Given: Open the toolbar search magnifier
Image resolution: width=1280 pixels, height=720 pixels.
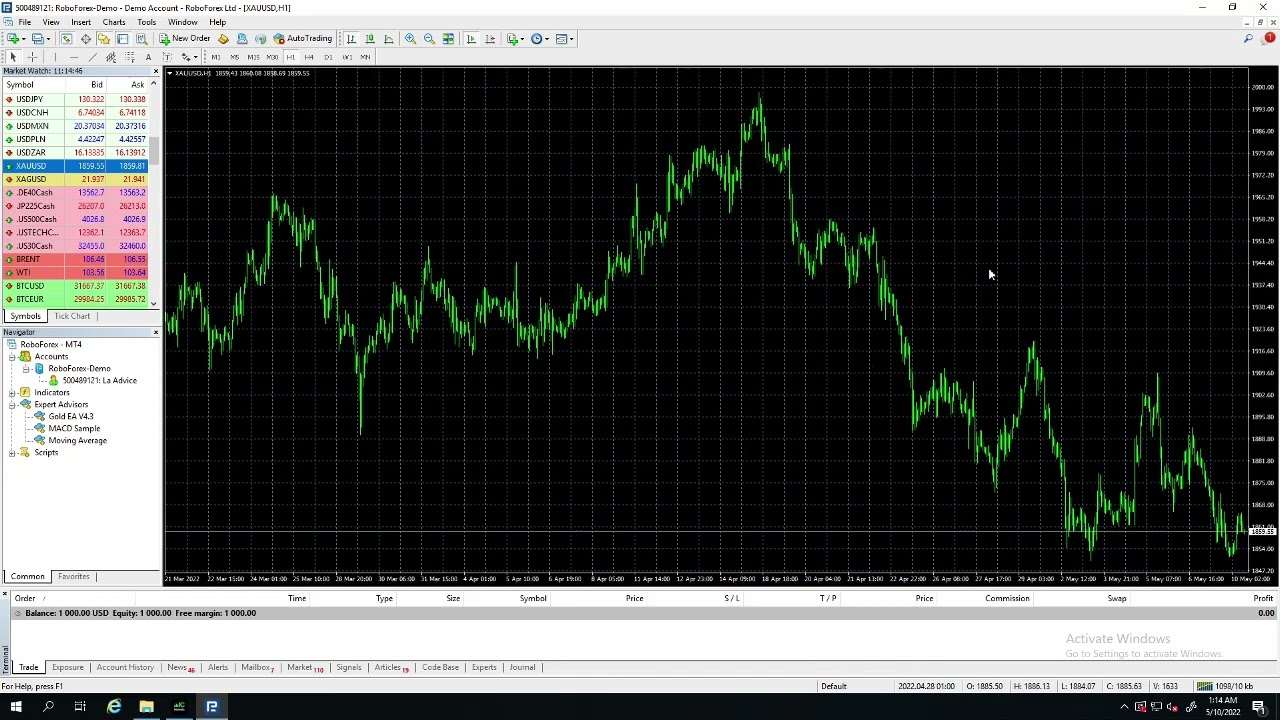Looking at the screenshot, I should point(1249,39).
